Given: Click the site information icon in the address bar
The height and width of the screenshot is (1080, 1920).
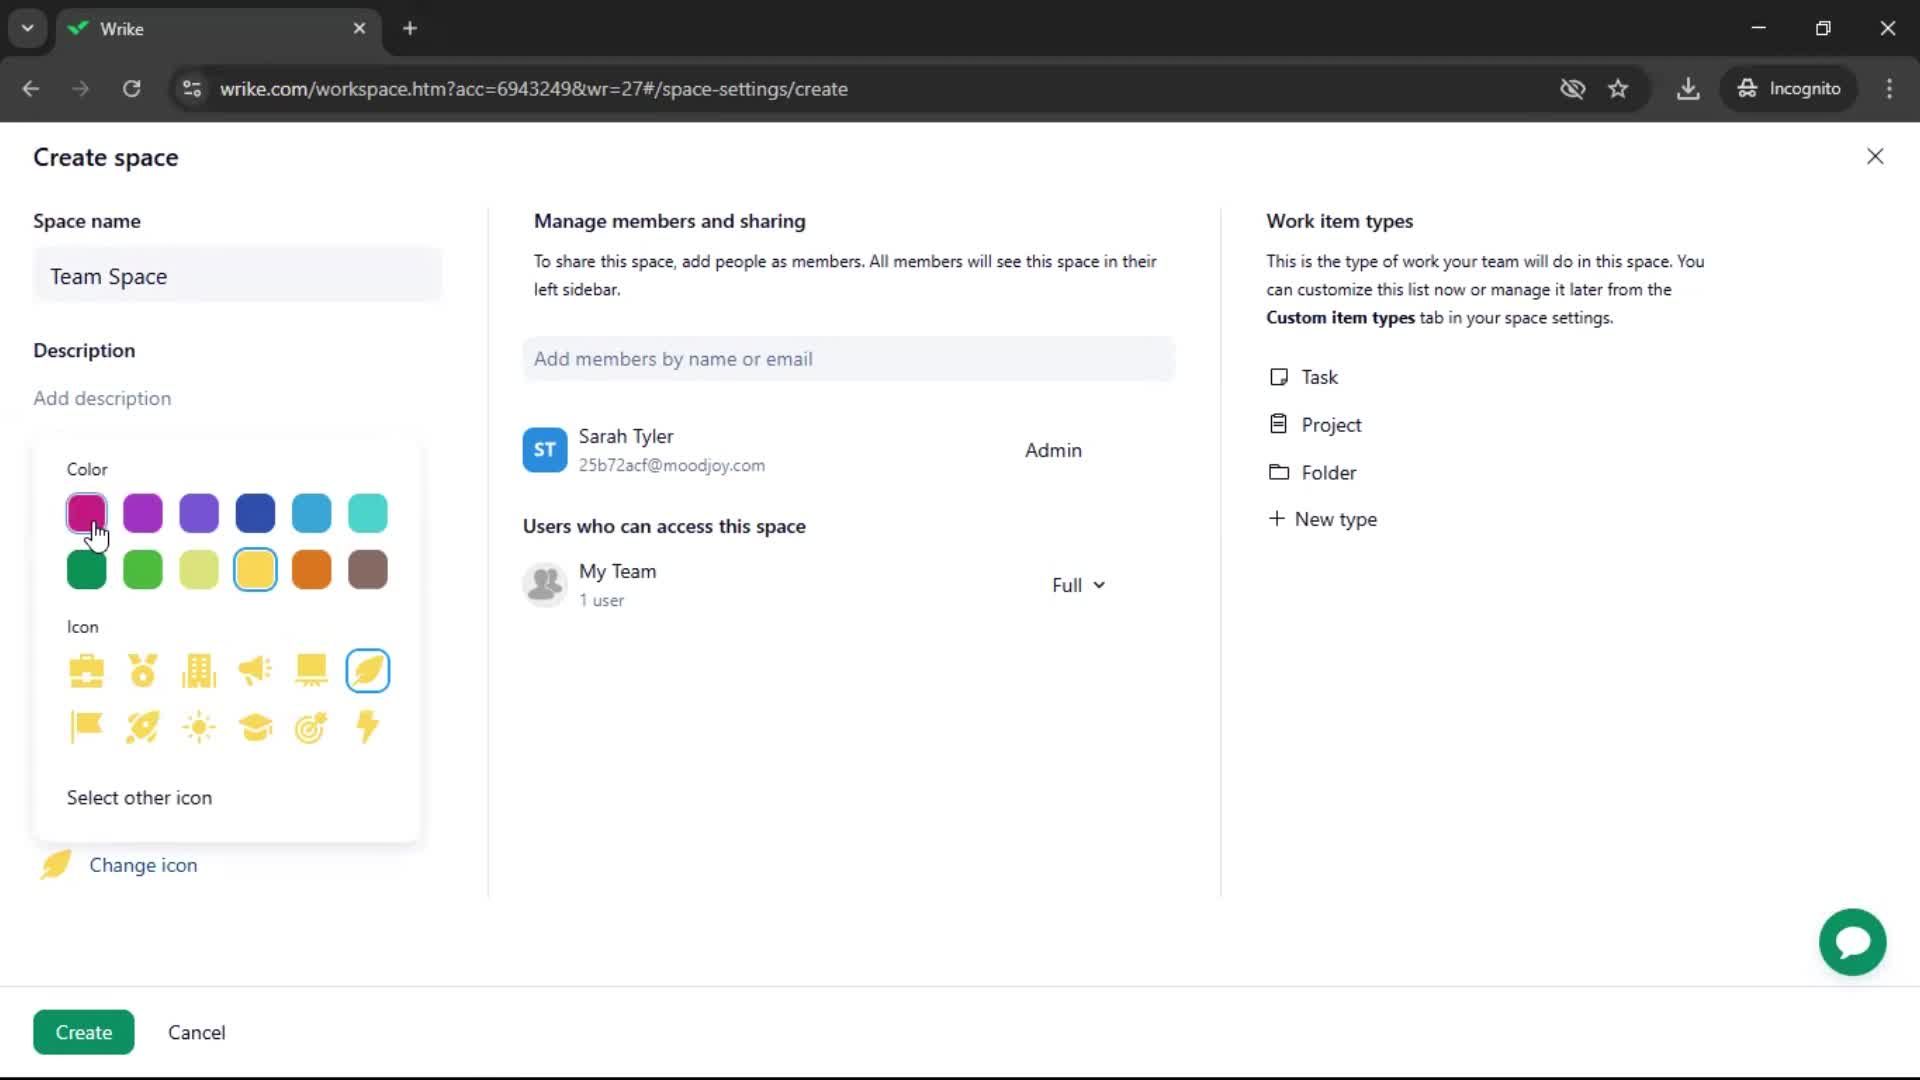Looking at the screenshot, I should tap(192, 89).
